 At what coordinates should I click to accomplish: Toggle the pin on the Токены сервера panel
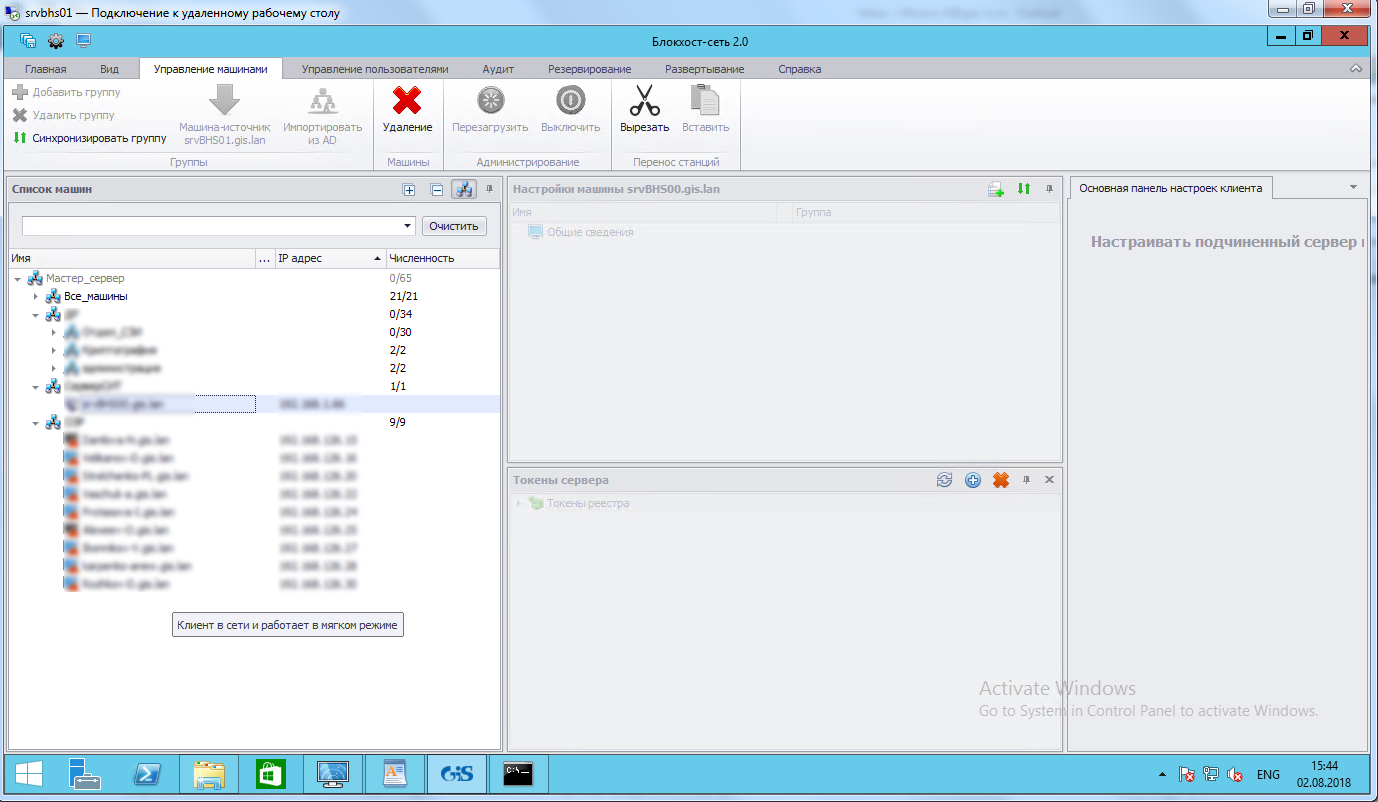[x=1026, y=480]
